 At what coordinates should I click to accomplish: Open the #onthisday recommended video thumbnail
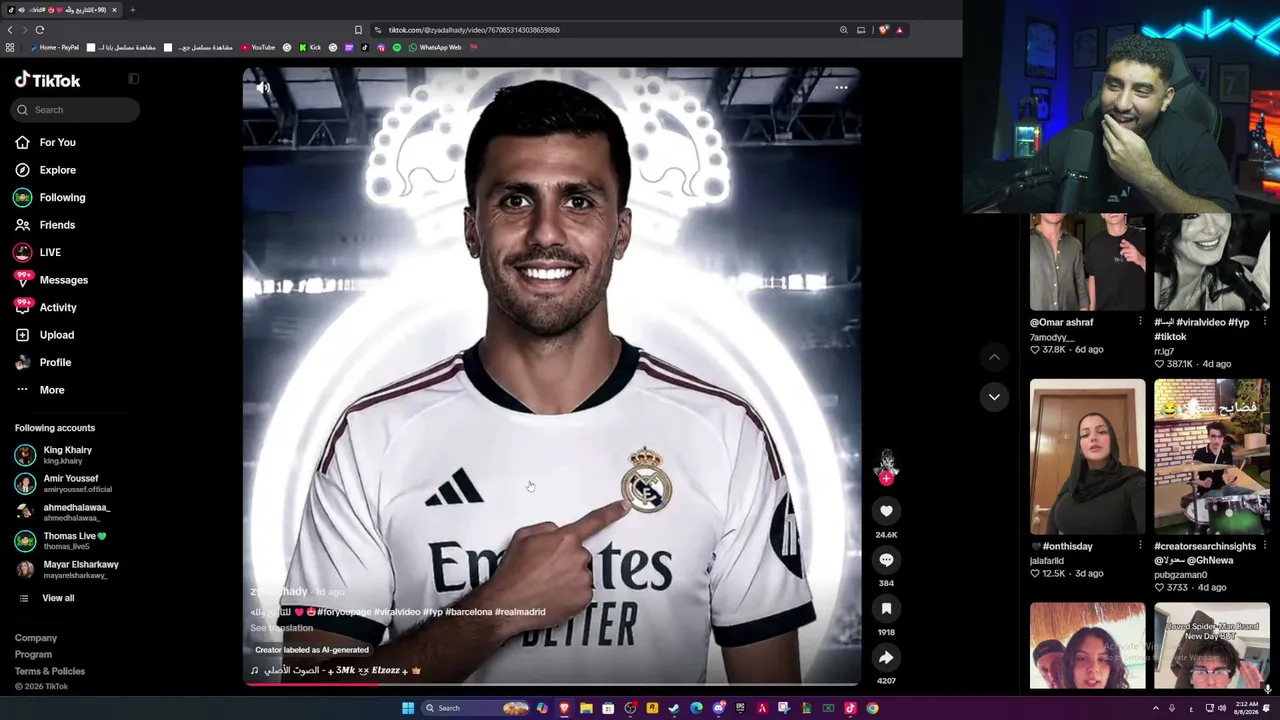[x=1087, y=457]
